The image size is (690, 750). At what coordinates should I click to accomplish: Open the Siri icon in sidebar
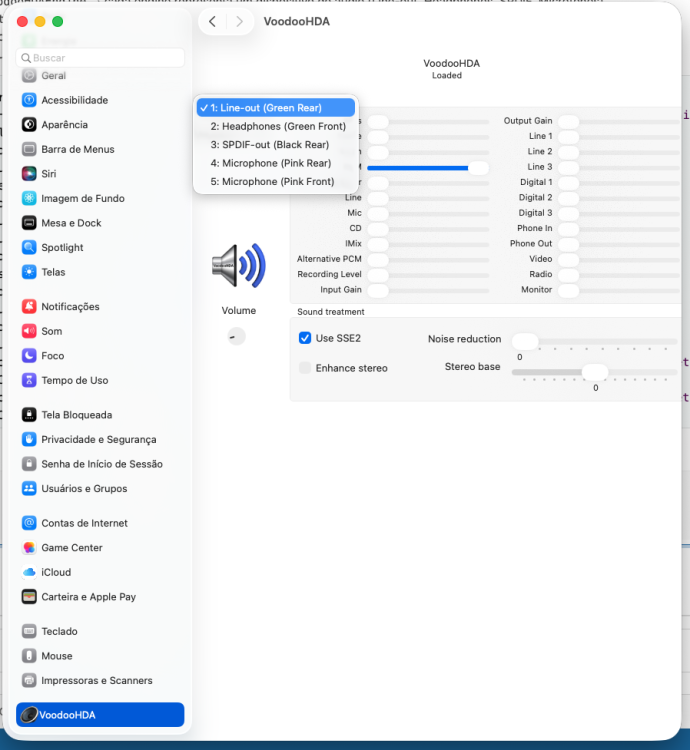[29, 174]
